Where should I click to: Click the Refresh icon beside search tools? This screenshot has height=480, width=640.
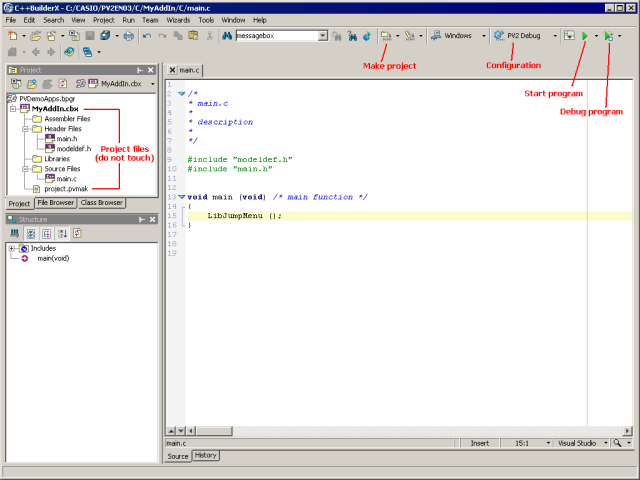pos(367,36)
